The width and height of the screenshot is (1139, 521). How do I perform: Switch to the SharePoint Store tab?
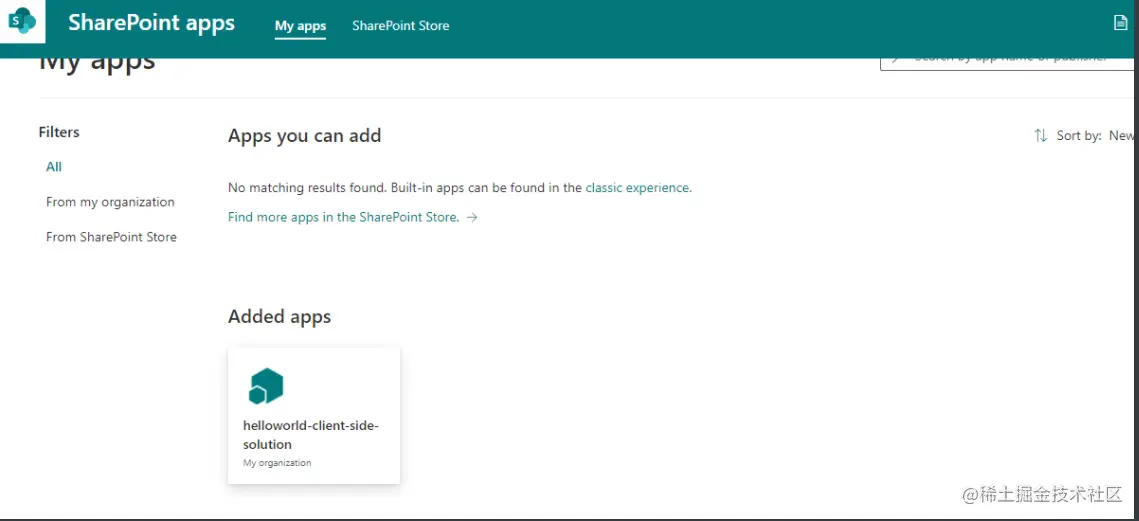[401, 25]
